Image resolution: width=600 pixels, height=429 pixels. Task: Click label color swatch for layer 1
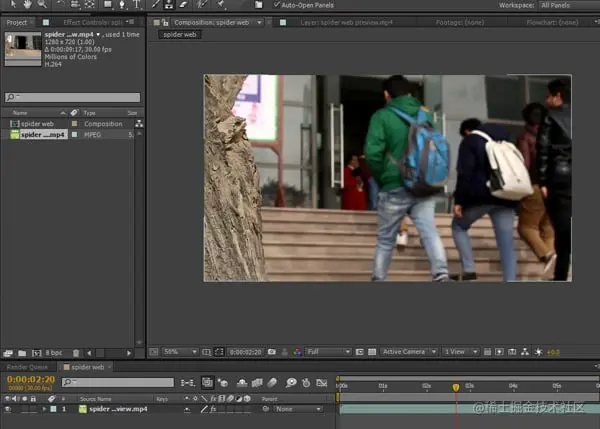click(53, 409)
